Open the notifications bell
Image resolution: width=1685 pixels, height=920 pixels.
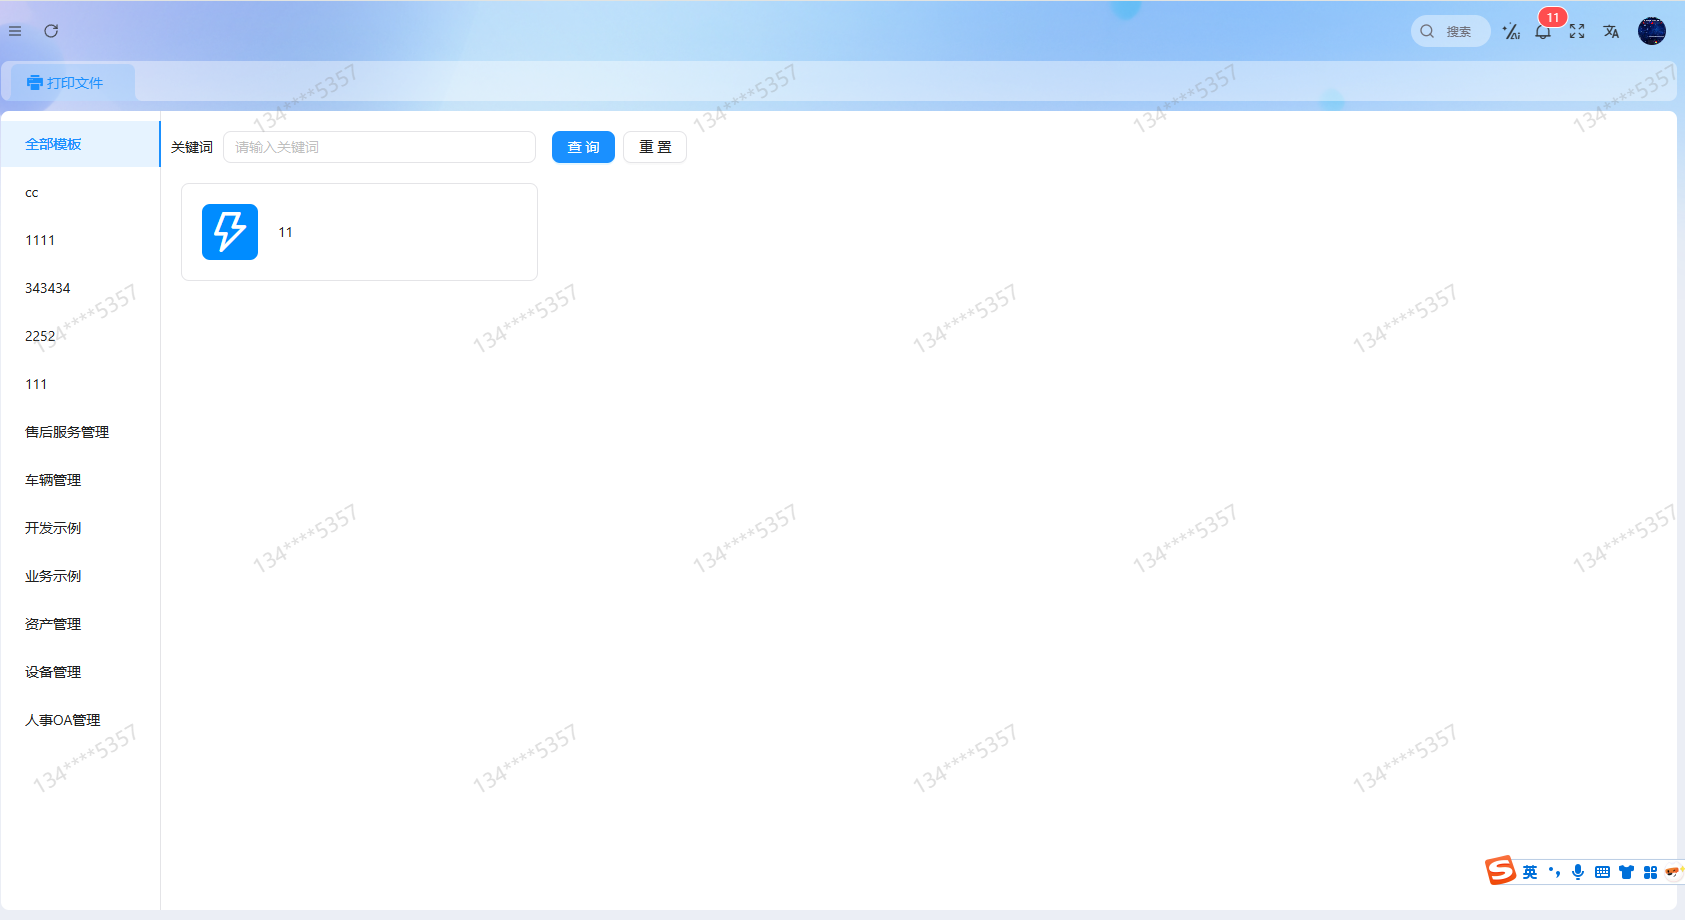pos(1543,32)
